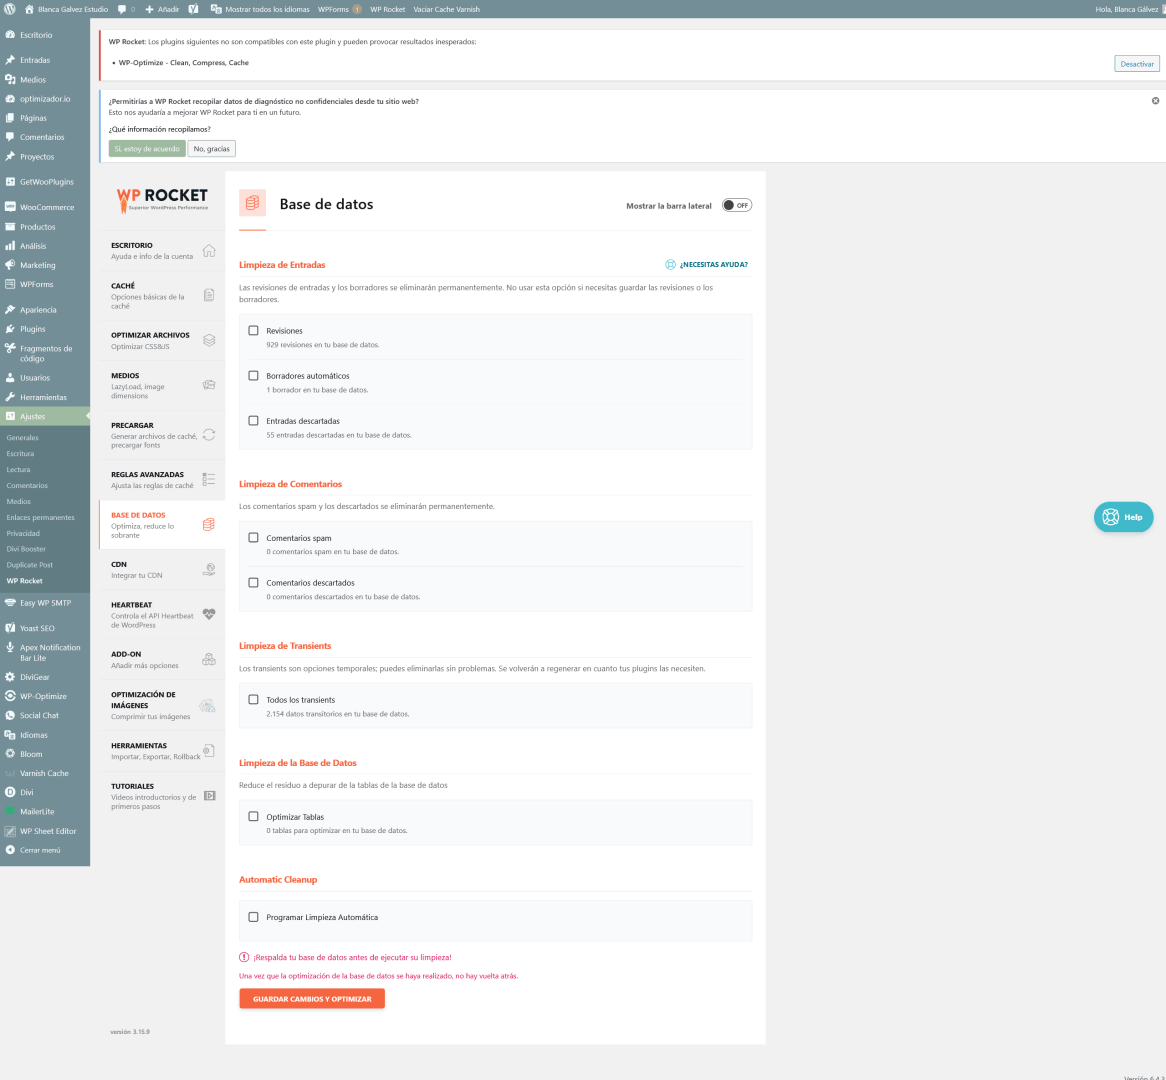This screenshot has height=1080, width=1166.
Task: Open Mostrar todos los idiomas menu
Action: (260, 9)
